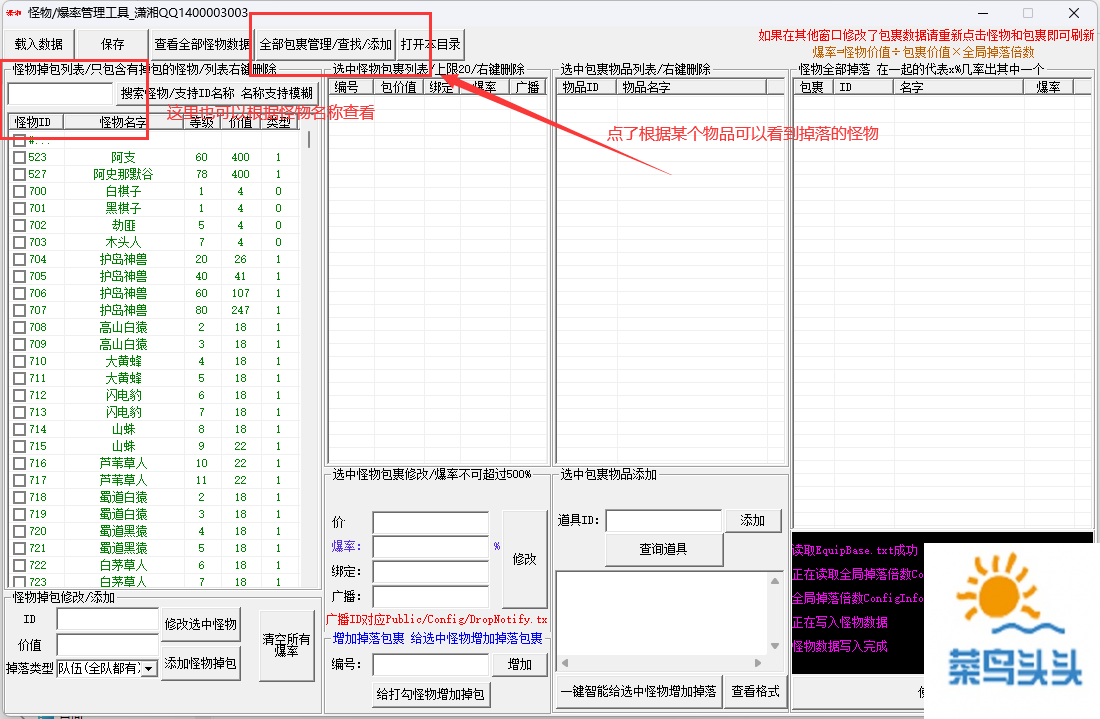Screen dimensions: 1100x719
Task: Click the 广播 input field
Action: pos(431,597)
